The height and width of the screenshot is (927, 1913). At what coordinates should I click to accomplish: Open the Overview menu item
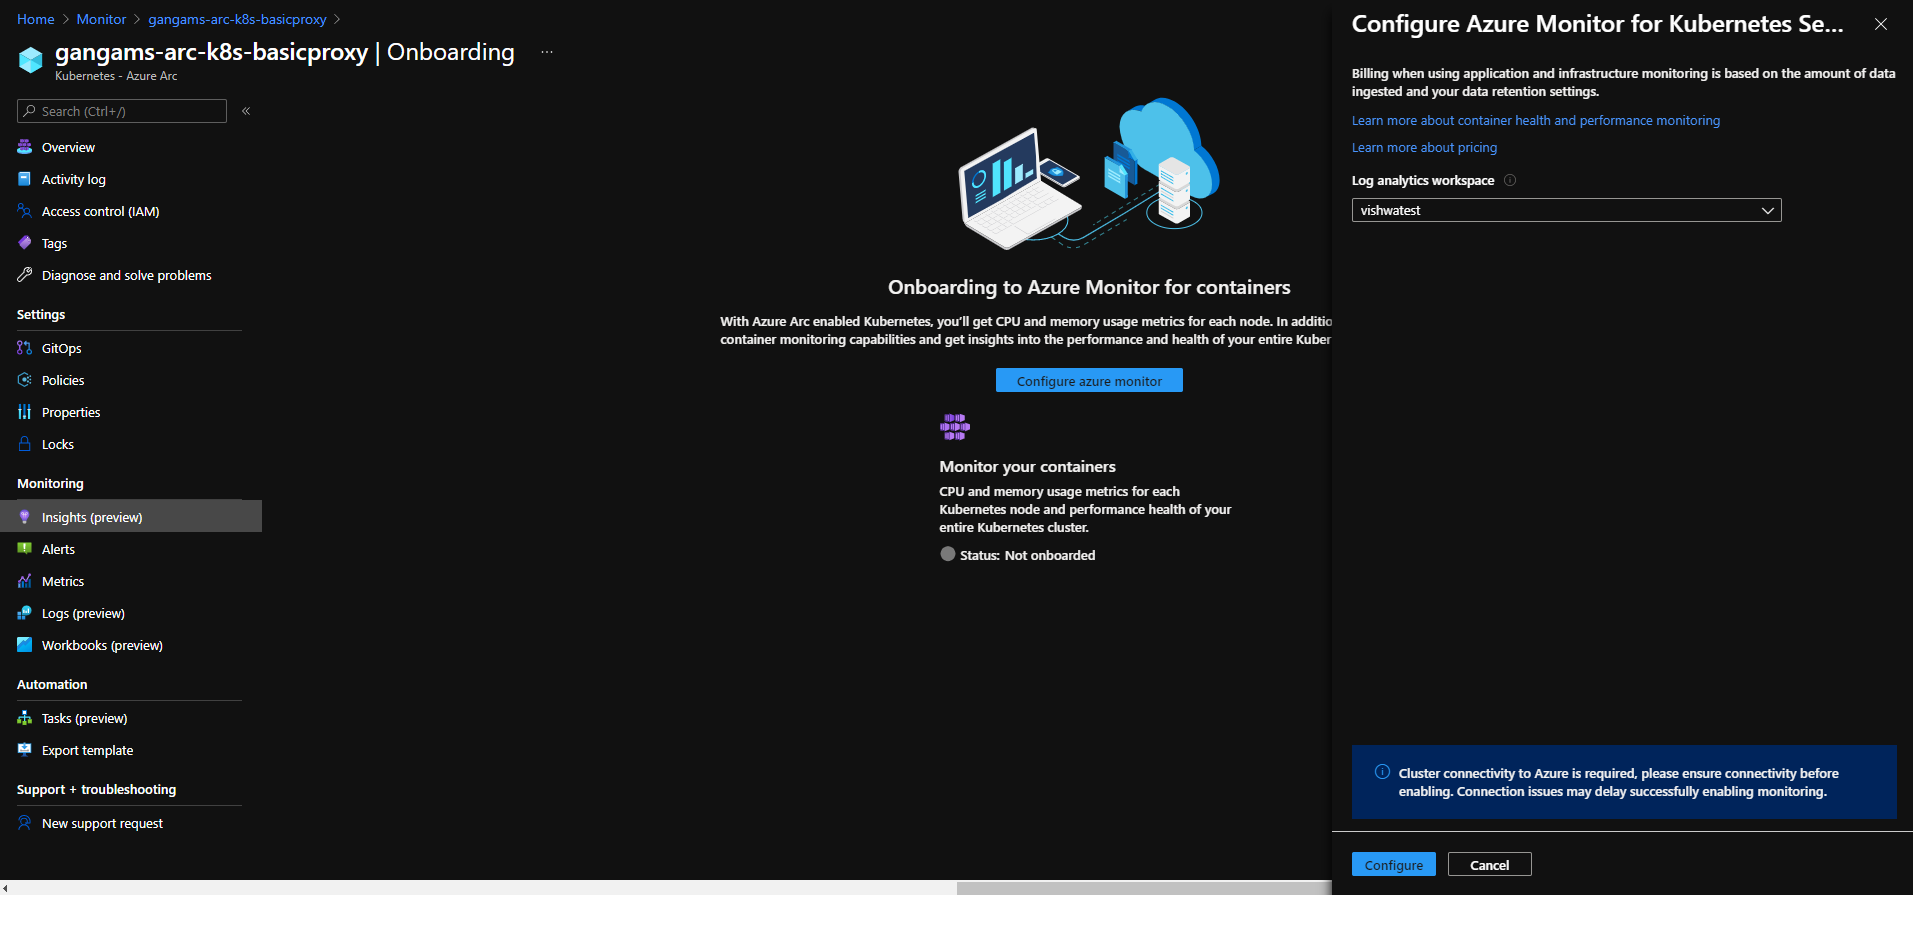pos(68,147)
